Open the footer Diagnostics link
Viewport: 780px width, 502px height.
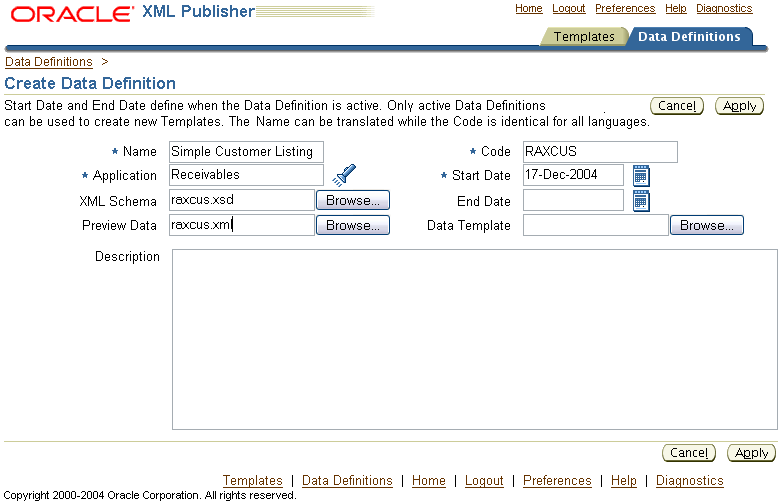[689, 481]
